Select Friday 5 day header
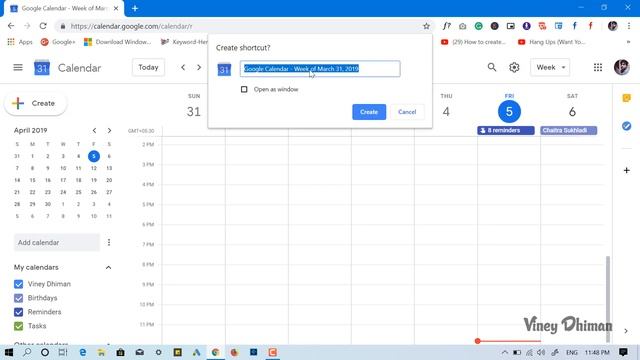This screenshot has height=360, width=640. [509, 111]
